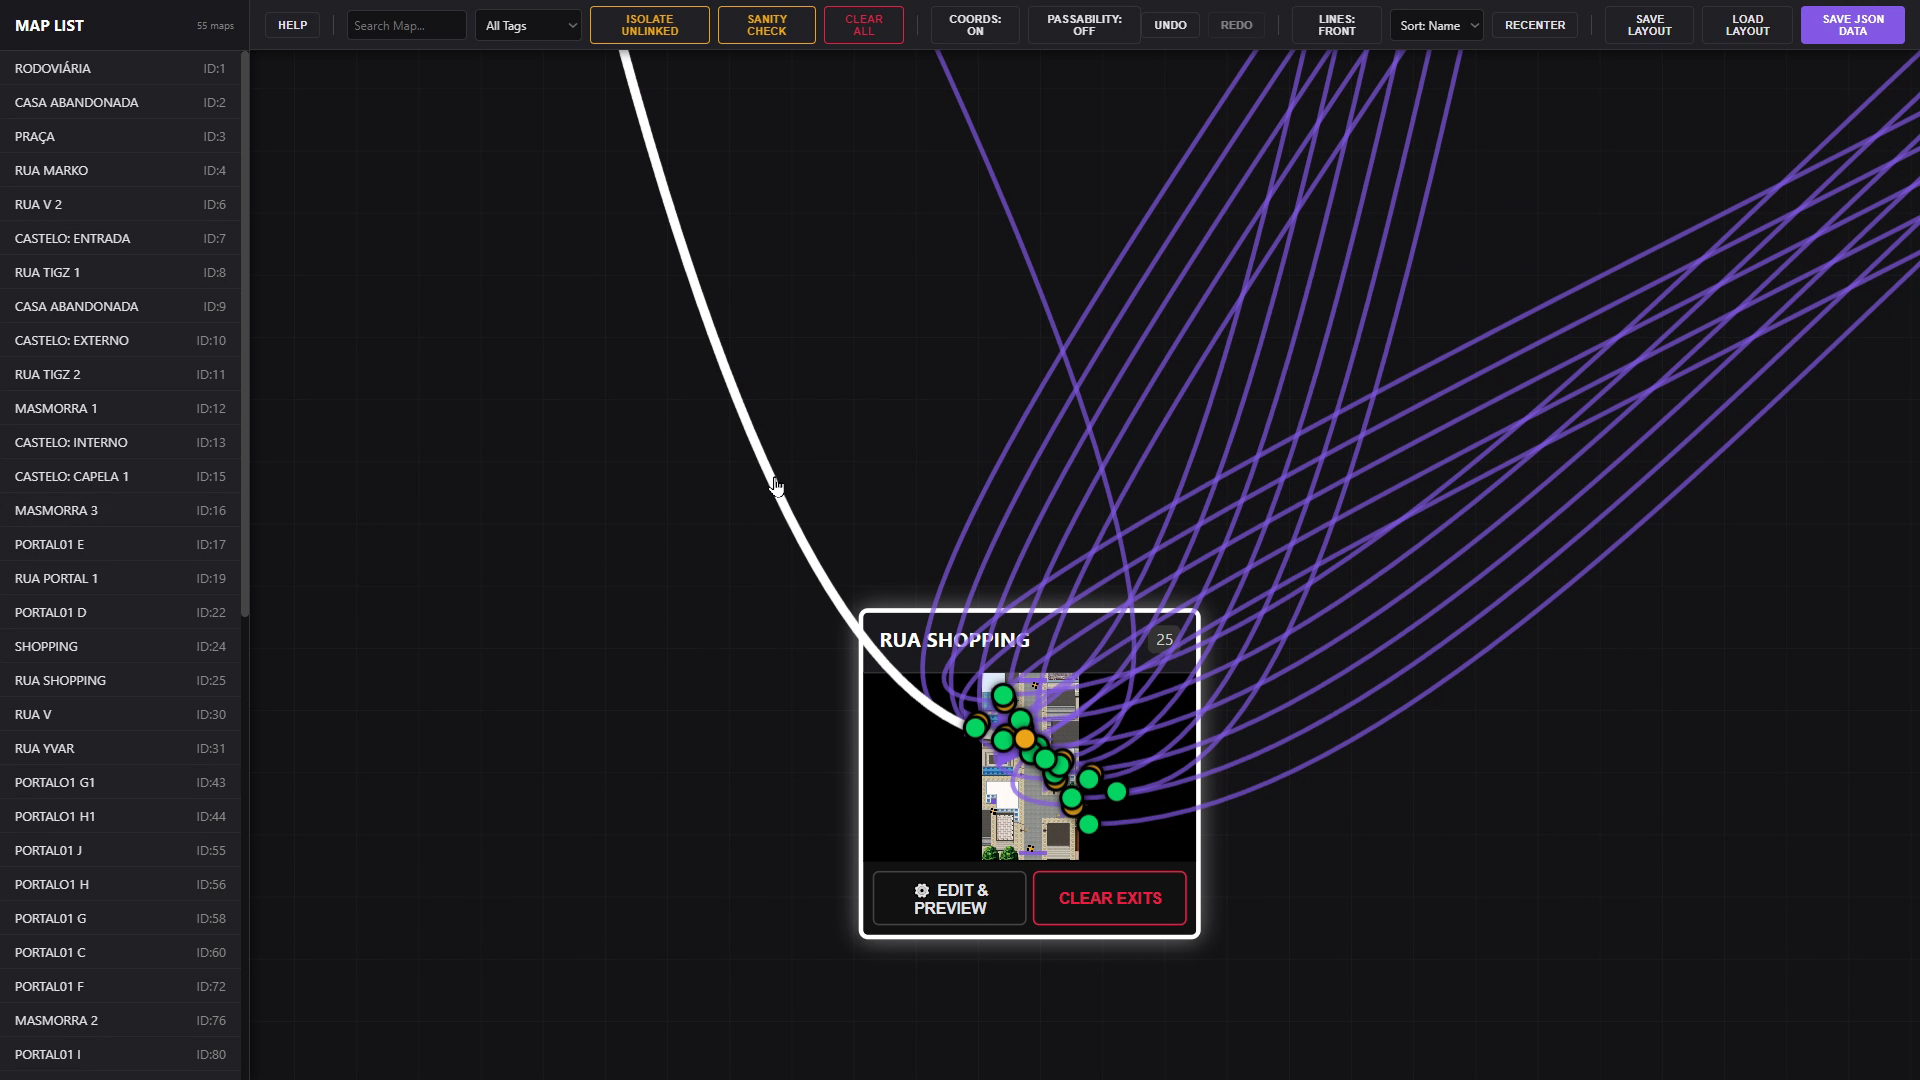1920x1080 pixels.
Task: Click Rua Shopping map thumbnail
Action: pos(1030,767)
